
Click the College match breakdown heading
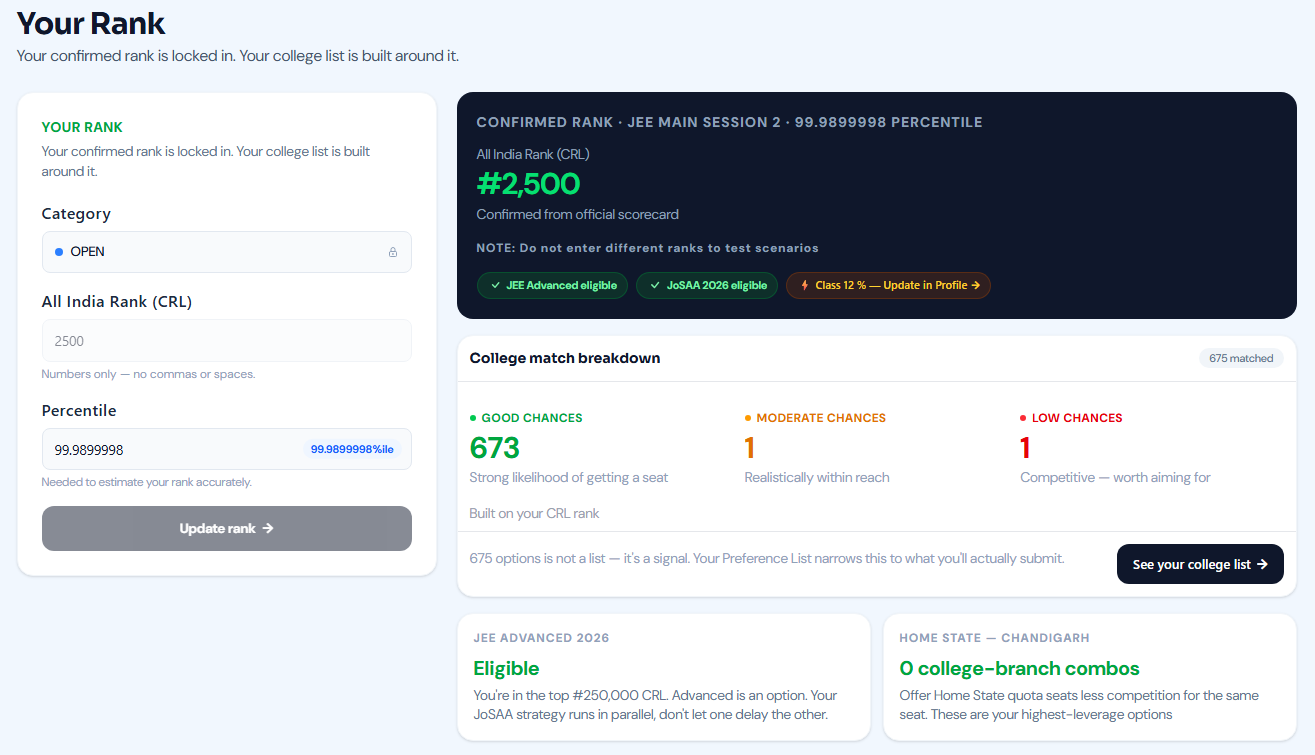click(565, 358)
